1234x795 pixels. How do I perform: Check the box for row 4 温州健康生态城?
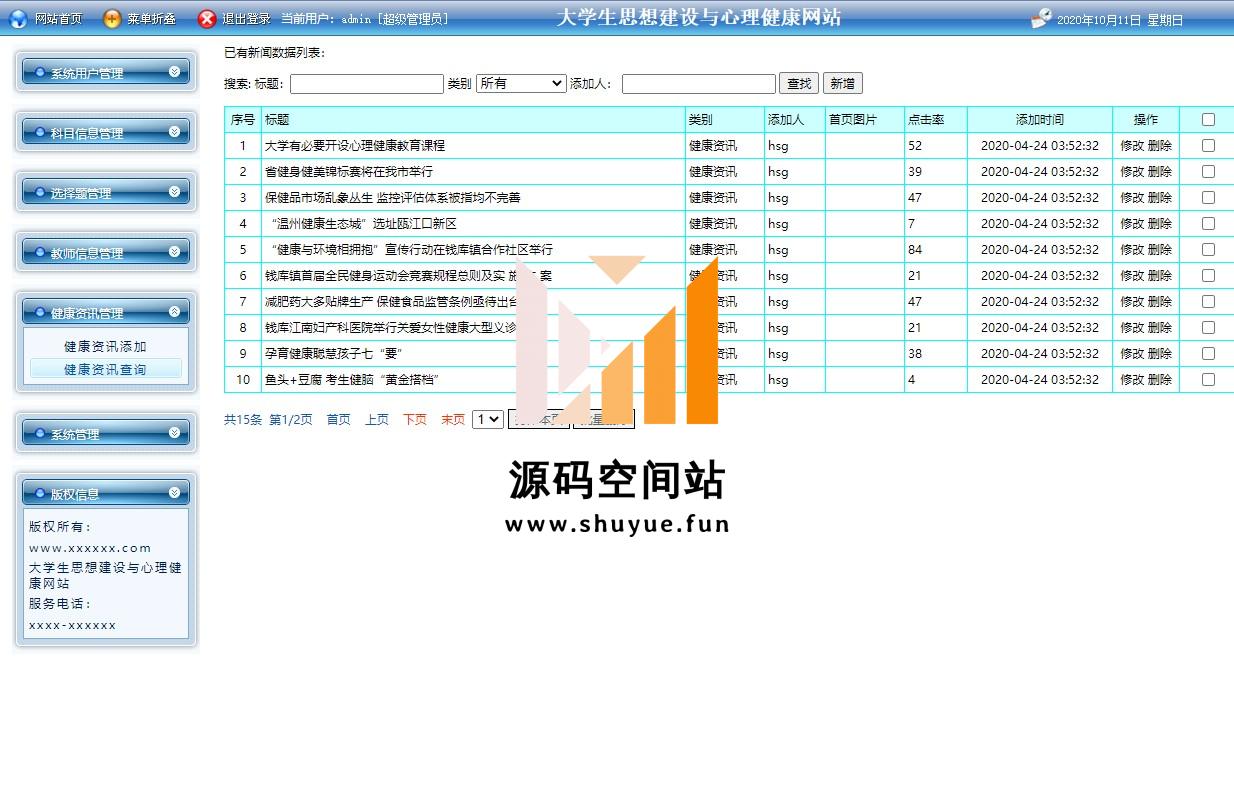coord(1208,223)
